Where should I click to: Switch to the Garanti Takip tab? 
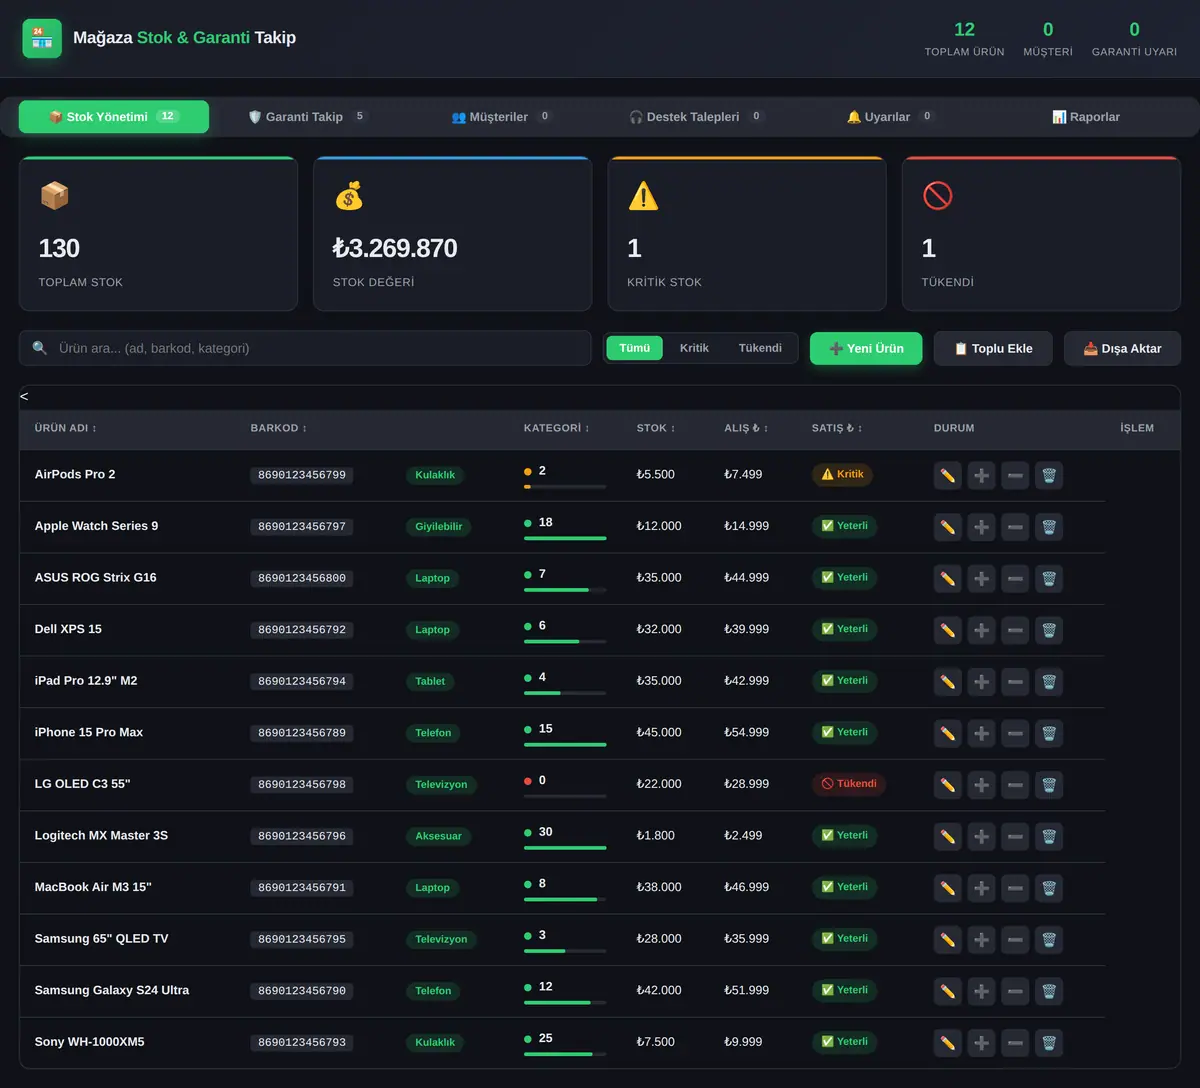[307, 117]
